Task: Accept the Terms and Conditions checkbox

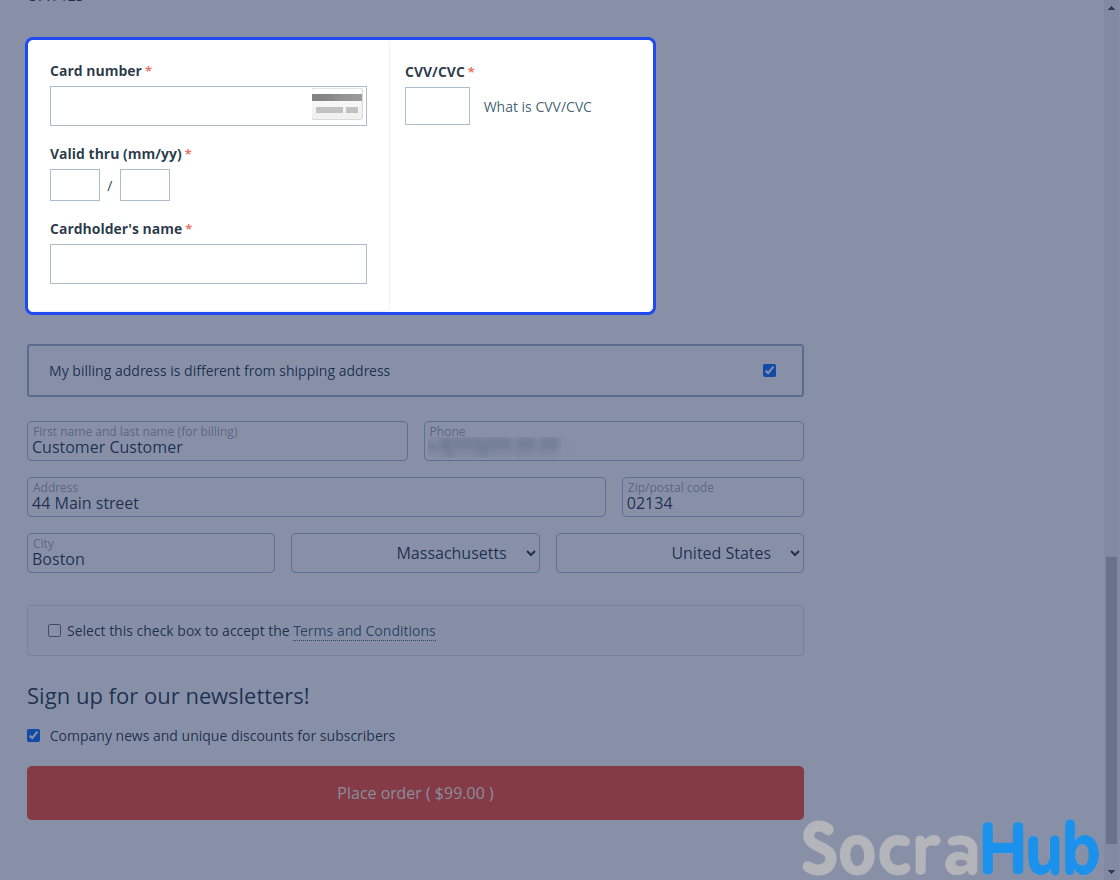Action: [x=55, y=631]
